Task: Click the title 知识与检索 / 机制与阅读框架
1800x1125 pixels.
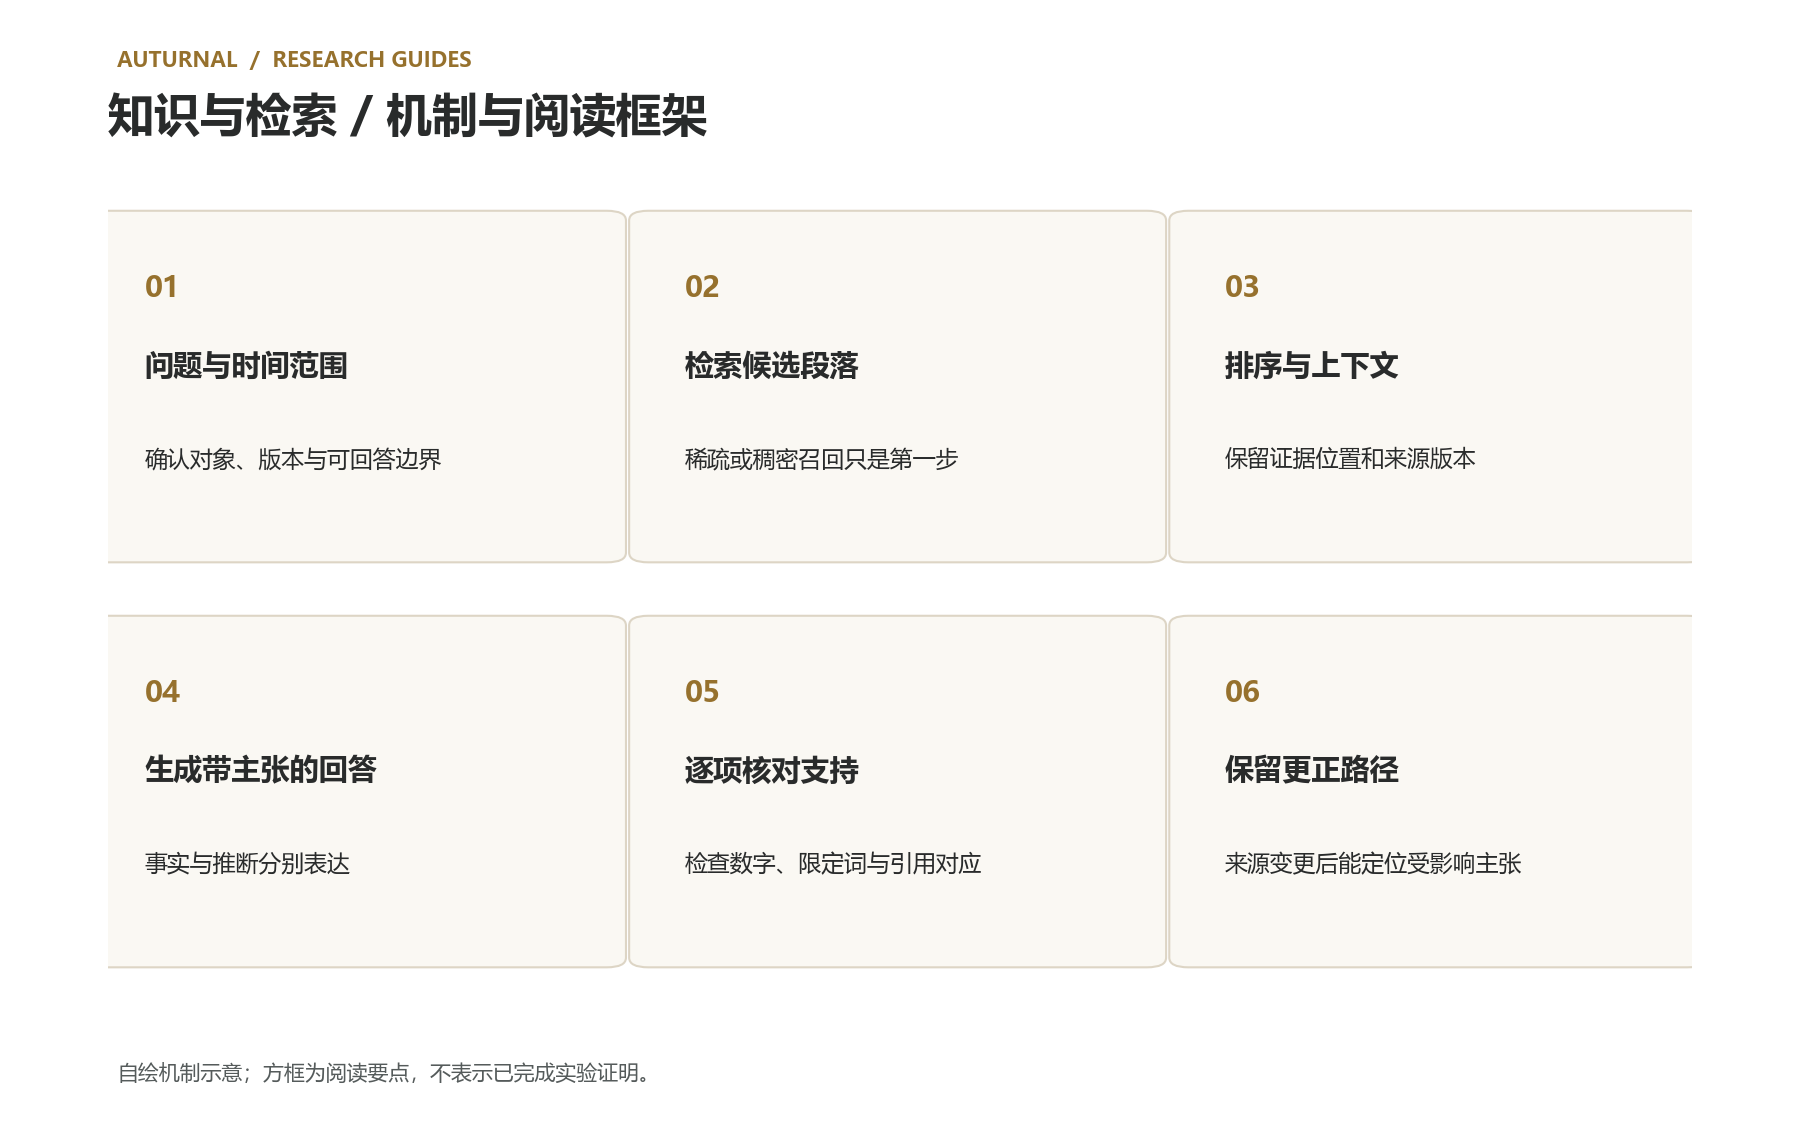Action: (x=407, y=116)
